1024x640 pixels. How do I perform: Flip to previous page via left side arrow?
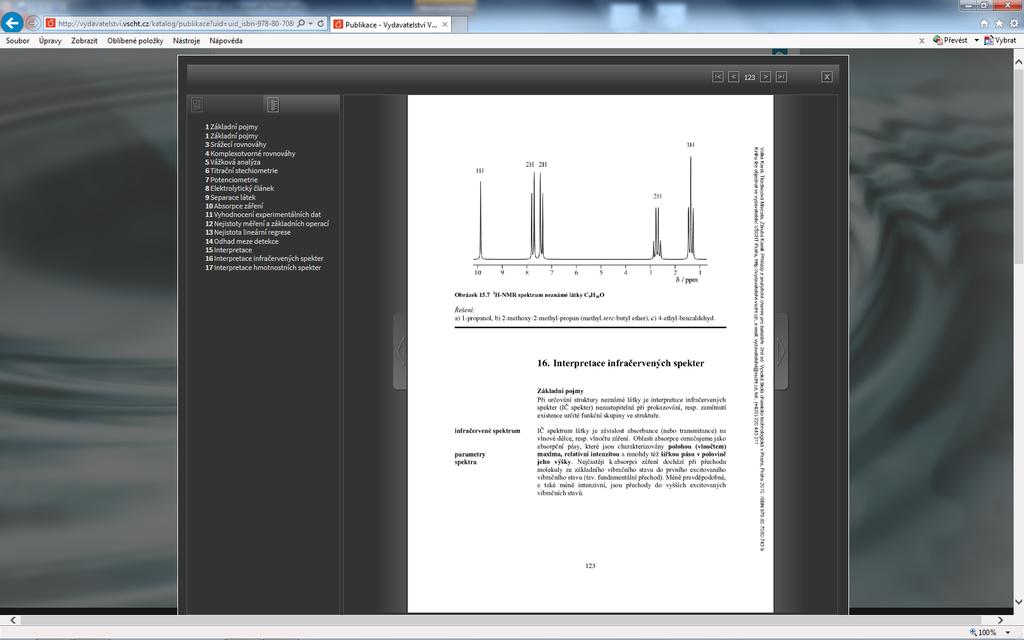[x=400, y=351]
